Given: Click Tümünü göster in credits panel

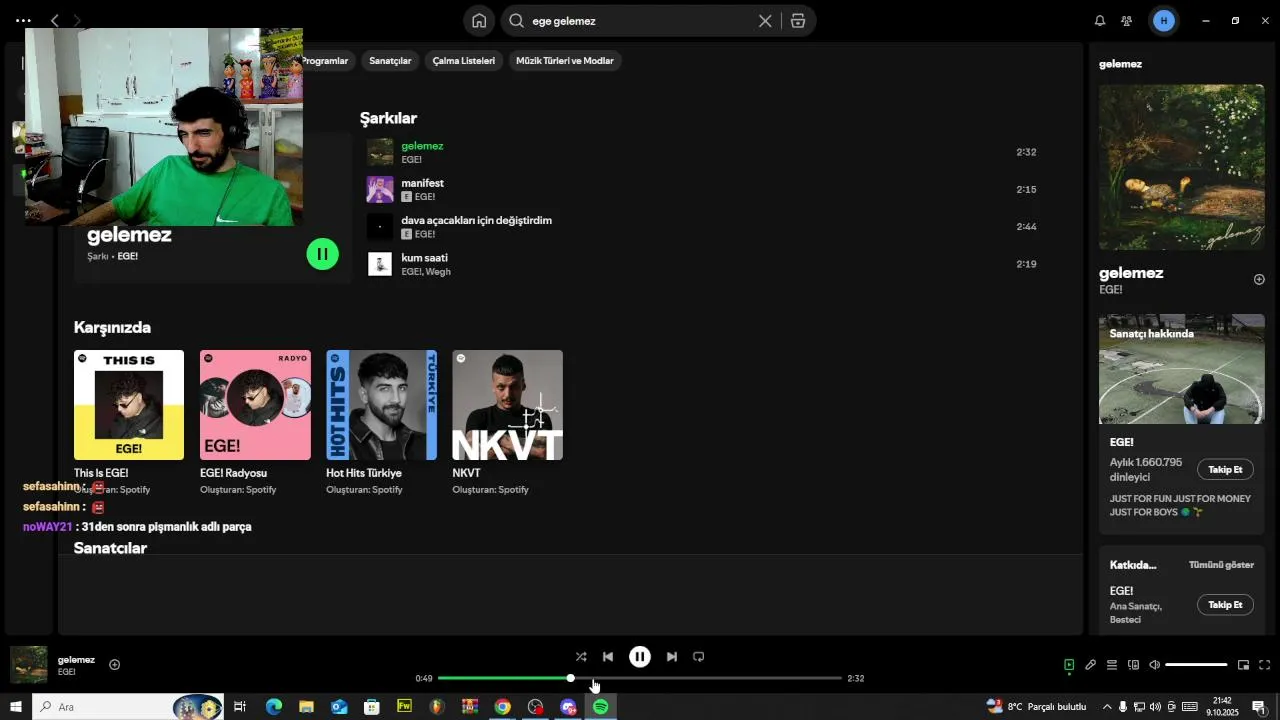Looking at the screenshot, I should [1221, 565].
